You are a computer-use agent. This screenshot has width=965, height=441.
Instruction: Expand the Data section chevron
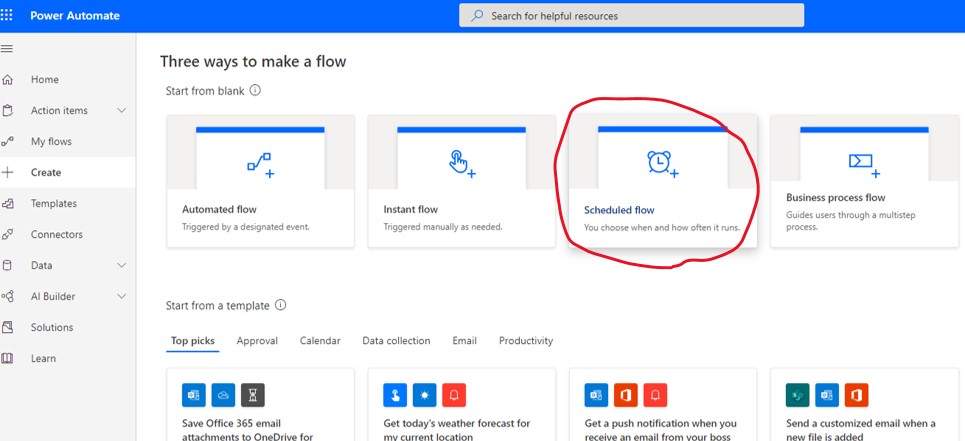(x=122, y=265)
